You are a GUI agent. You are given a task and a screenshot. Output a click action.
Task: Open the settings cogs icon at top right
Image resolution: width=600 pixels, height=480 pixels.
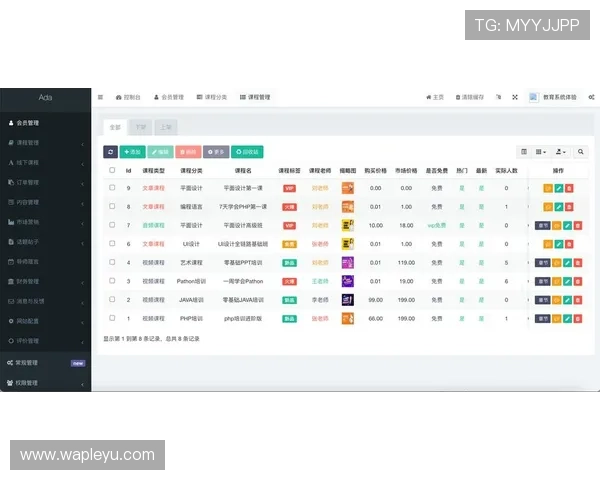click(592, 97)
